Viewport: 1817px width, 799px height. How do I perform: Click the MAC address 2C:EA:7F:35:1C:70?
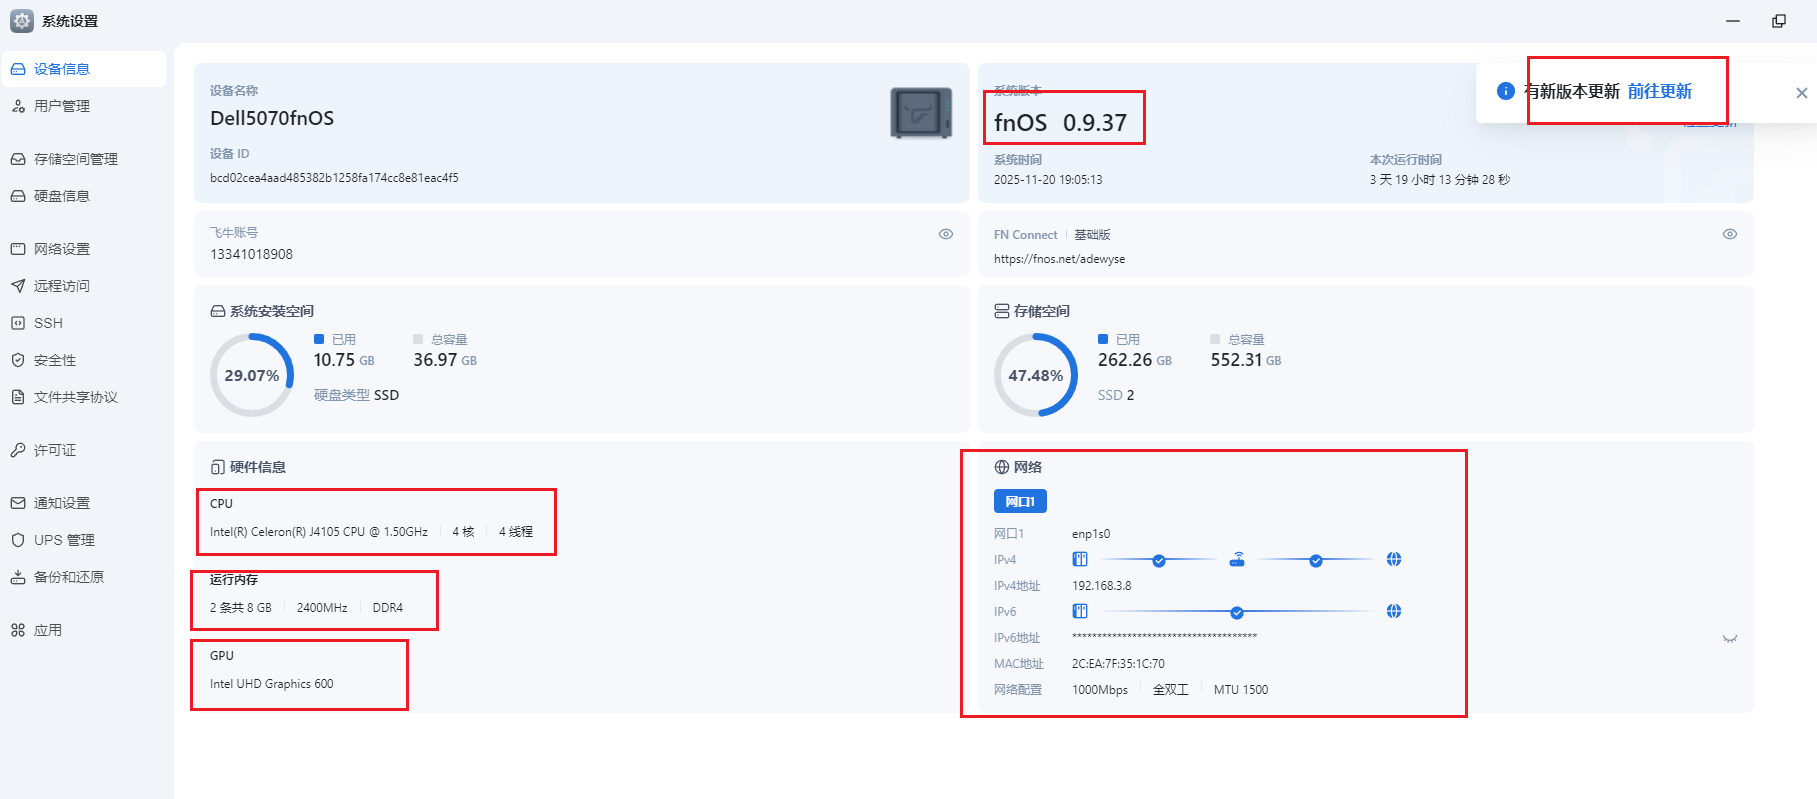point(1118,664)
